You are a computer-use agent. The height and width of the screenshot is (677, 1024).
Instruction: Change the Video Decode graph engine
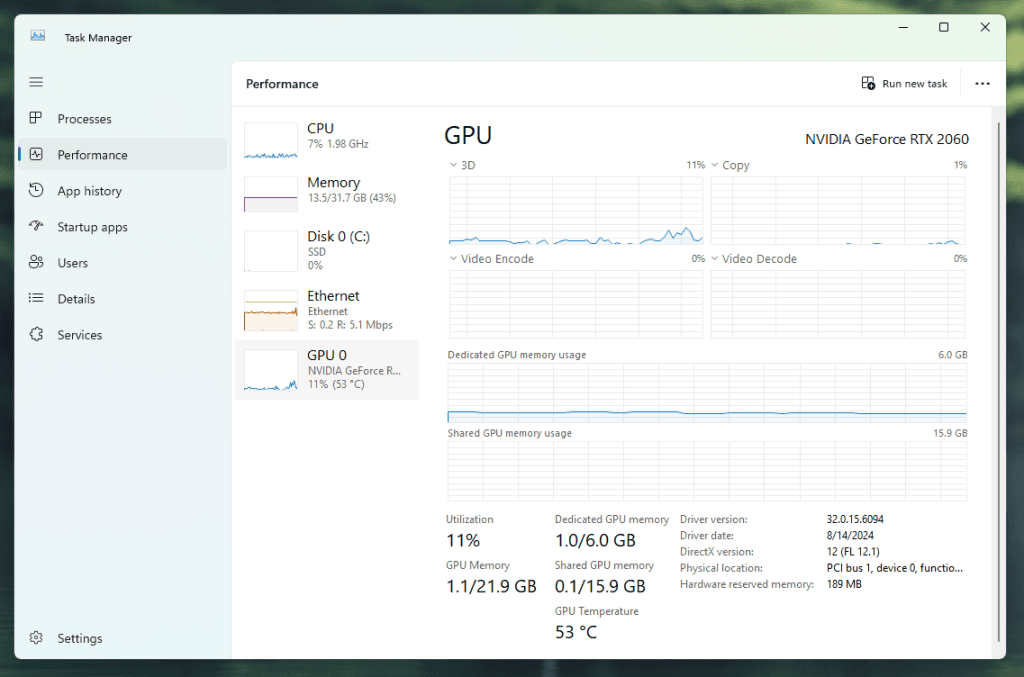point(714,259)
